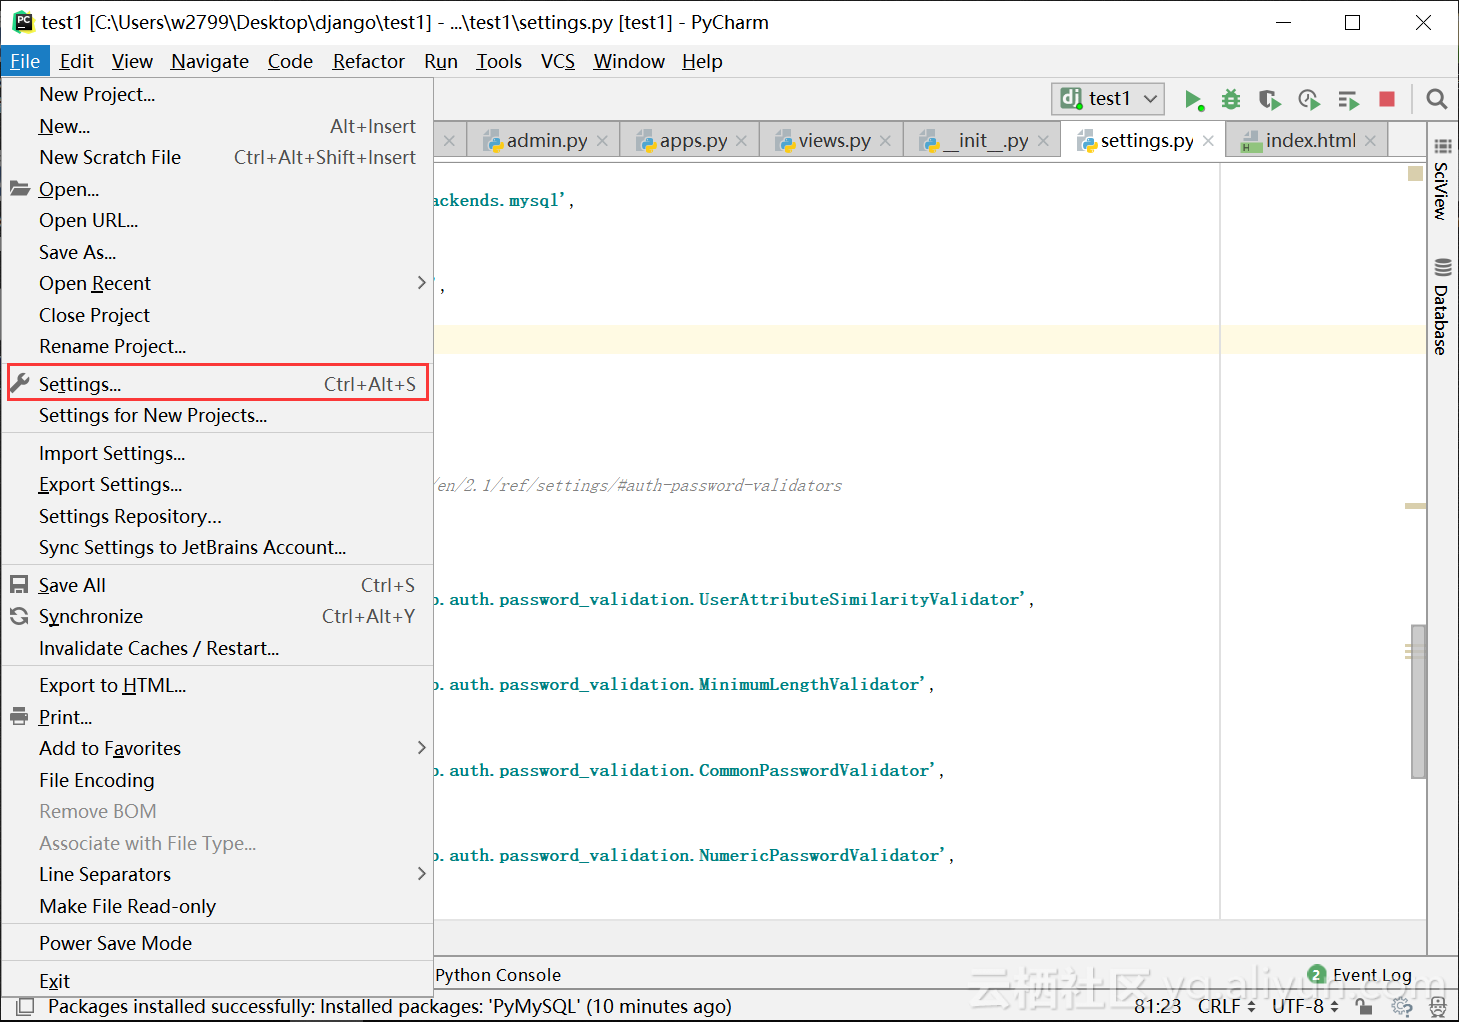Image resolution: width=1459 pixels, height=1022 pixels.
Task: Choose New Project... from the menu
Action: coord(218,94)
